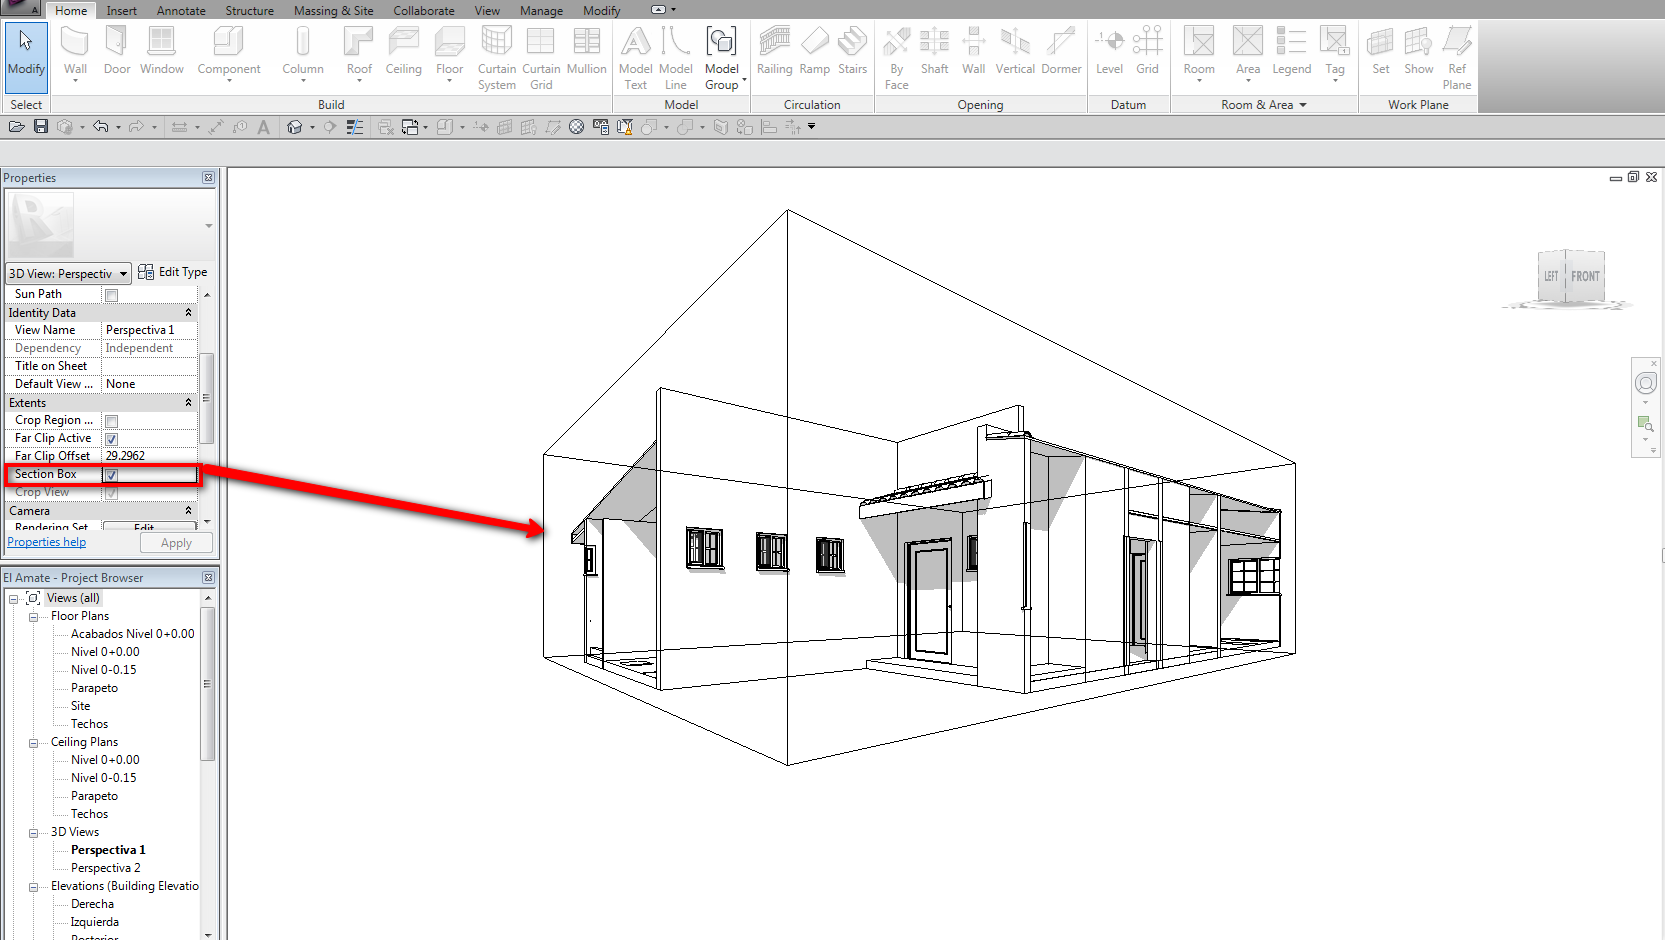1665x940 pixels.
Task: Collapse the Camera section
Action: click(x=188, y=510)
